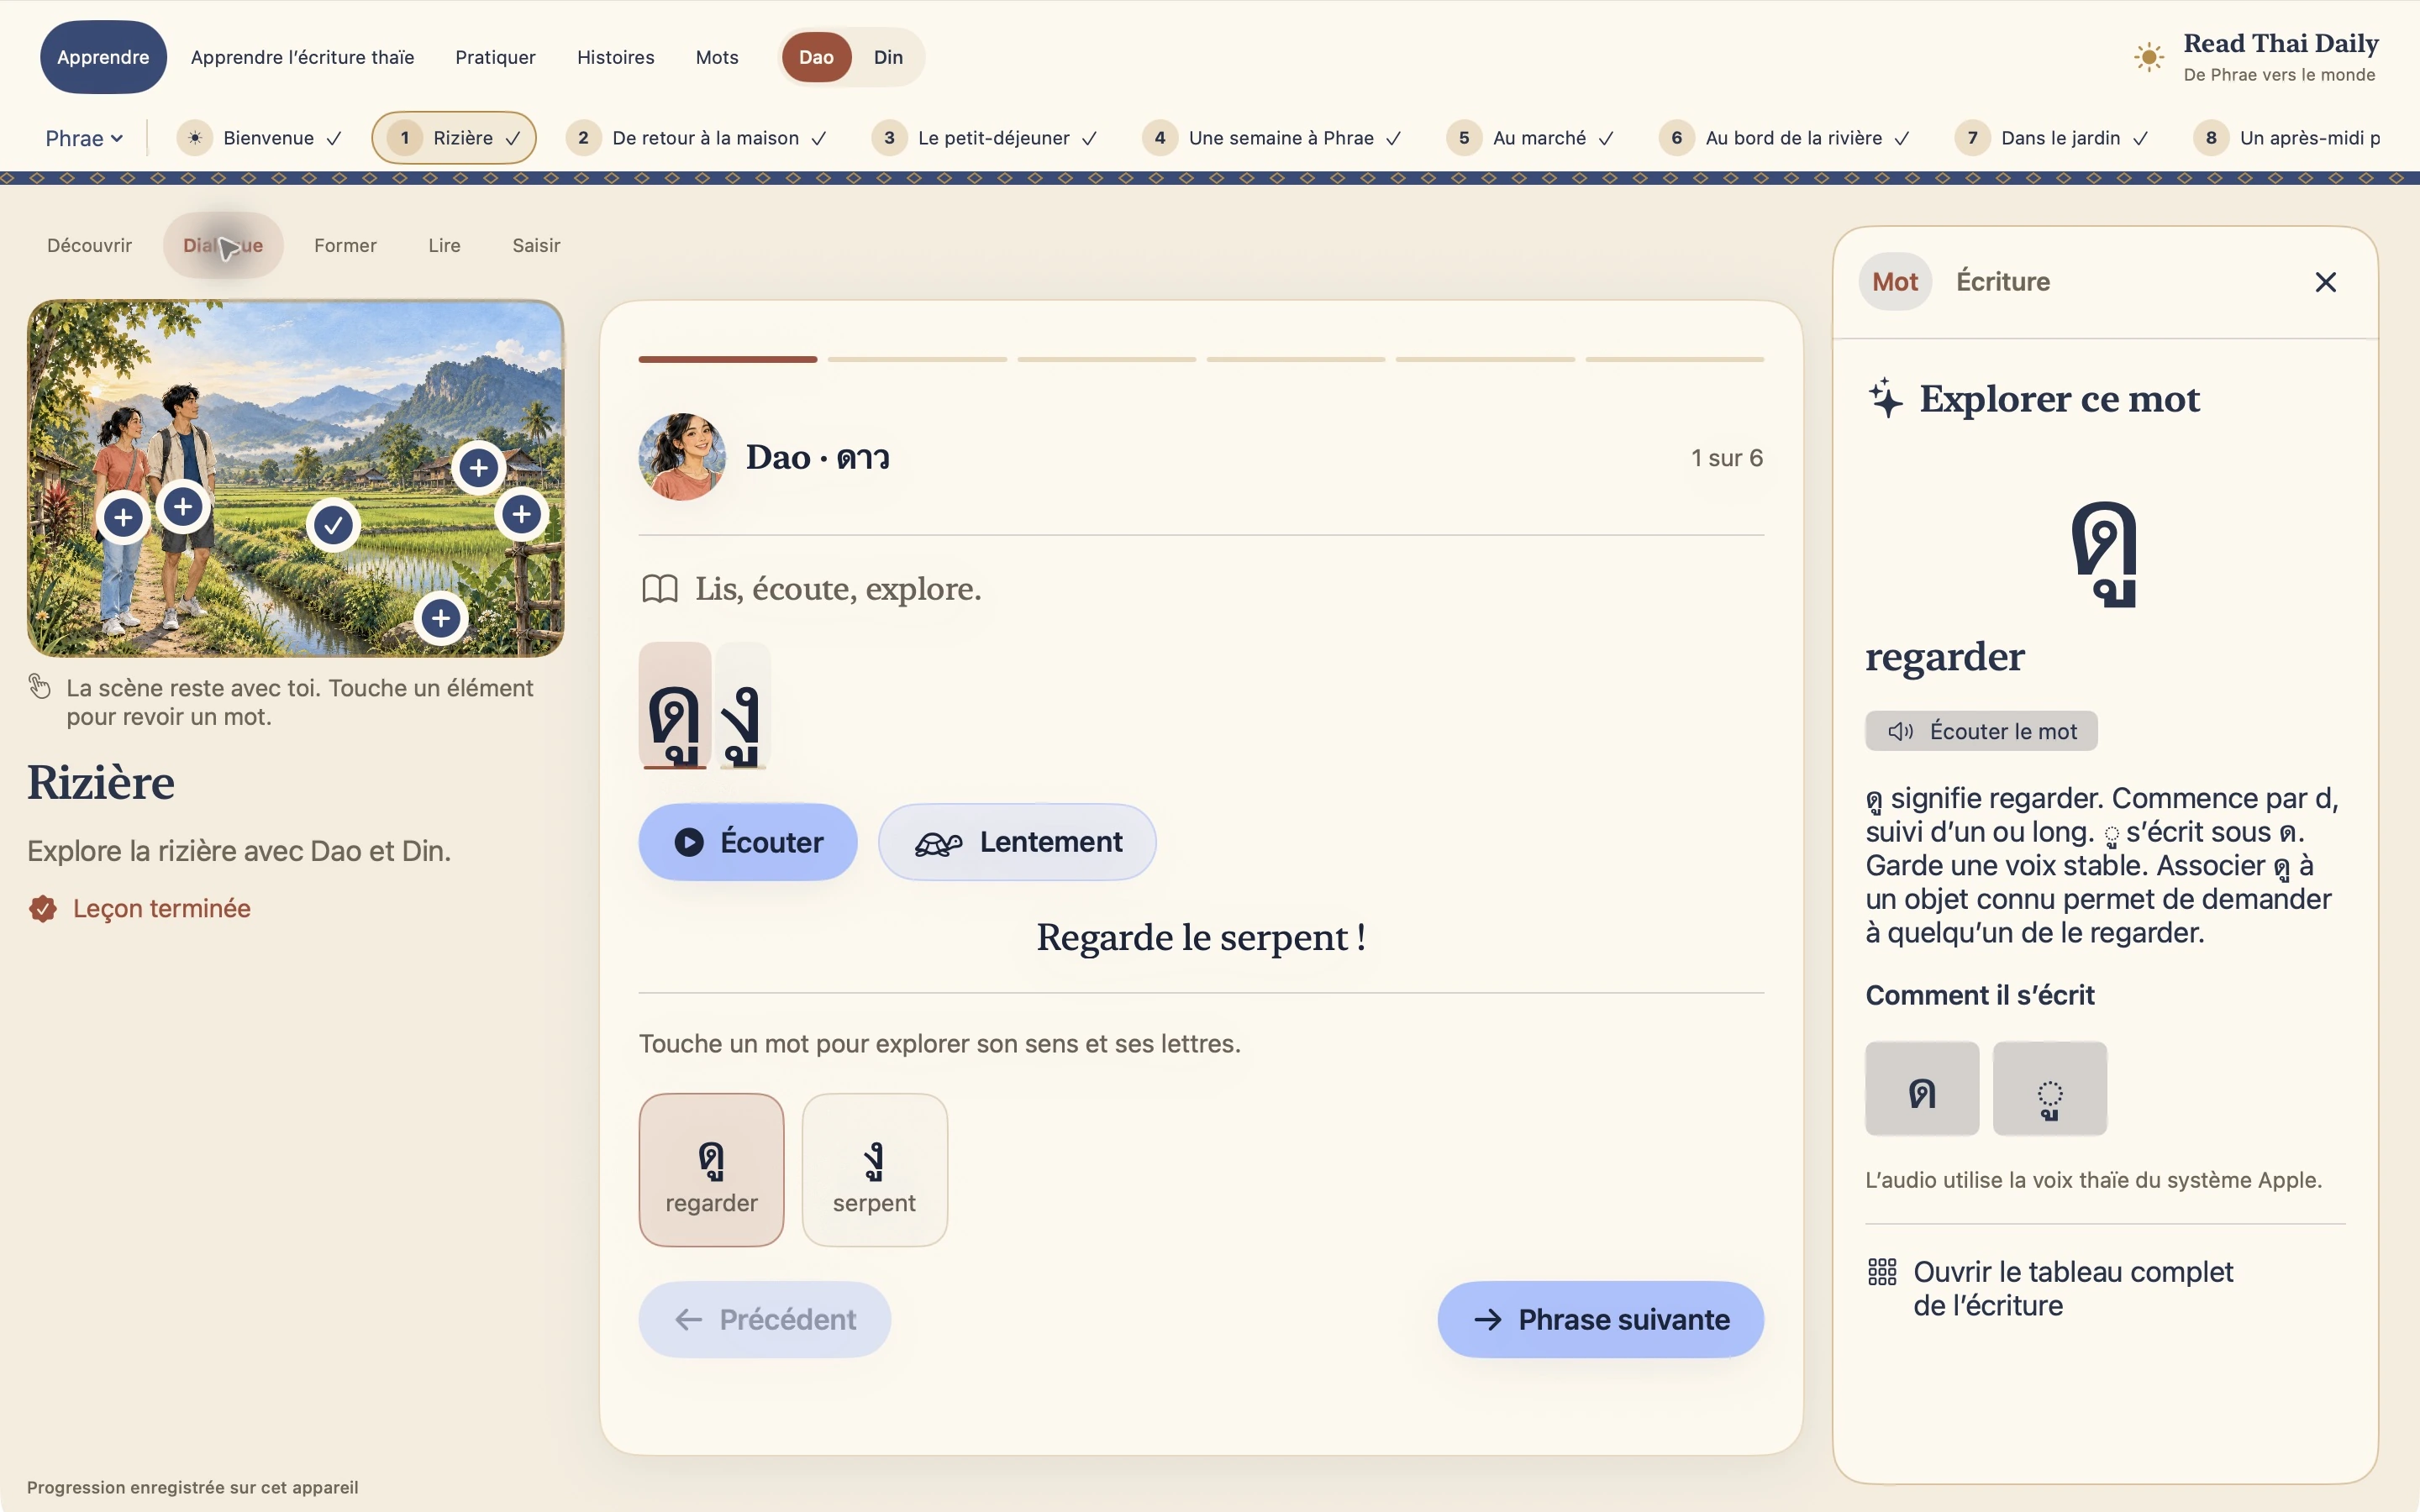2420x1512 pixels.
Task: Open the Phrae location dropdown
Action: (84, 138)
